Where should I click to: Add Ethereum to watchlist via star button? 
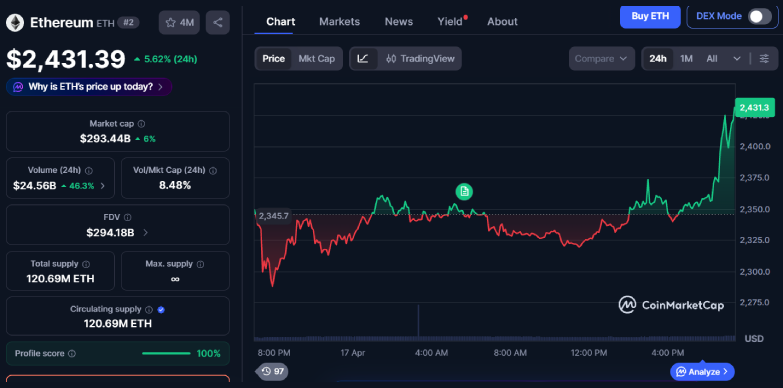pos(179,22)
